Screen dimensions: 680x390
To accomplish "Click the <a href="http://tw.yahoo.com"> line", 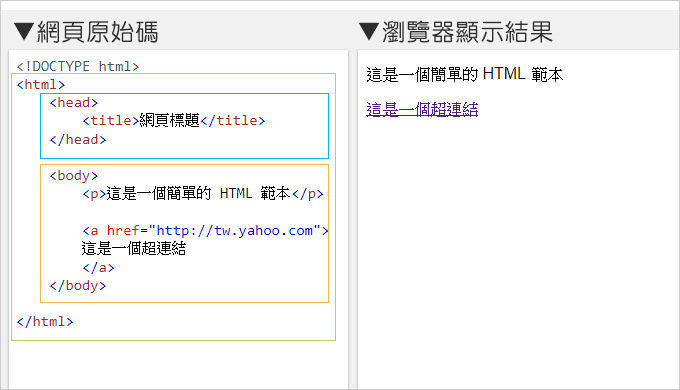I will coord(205,230).
